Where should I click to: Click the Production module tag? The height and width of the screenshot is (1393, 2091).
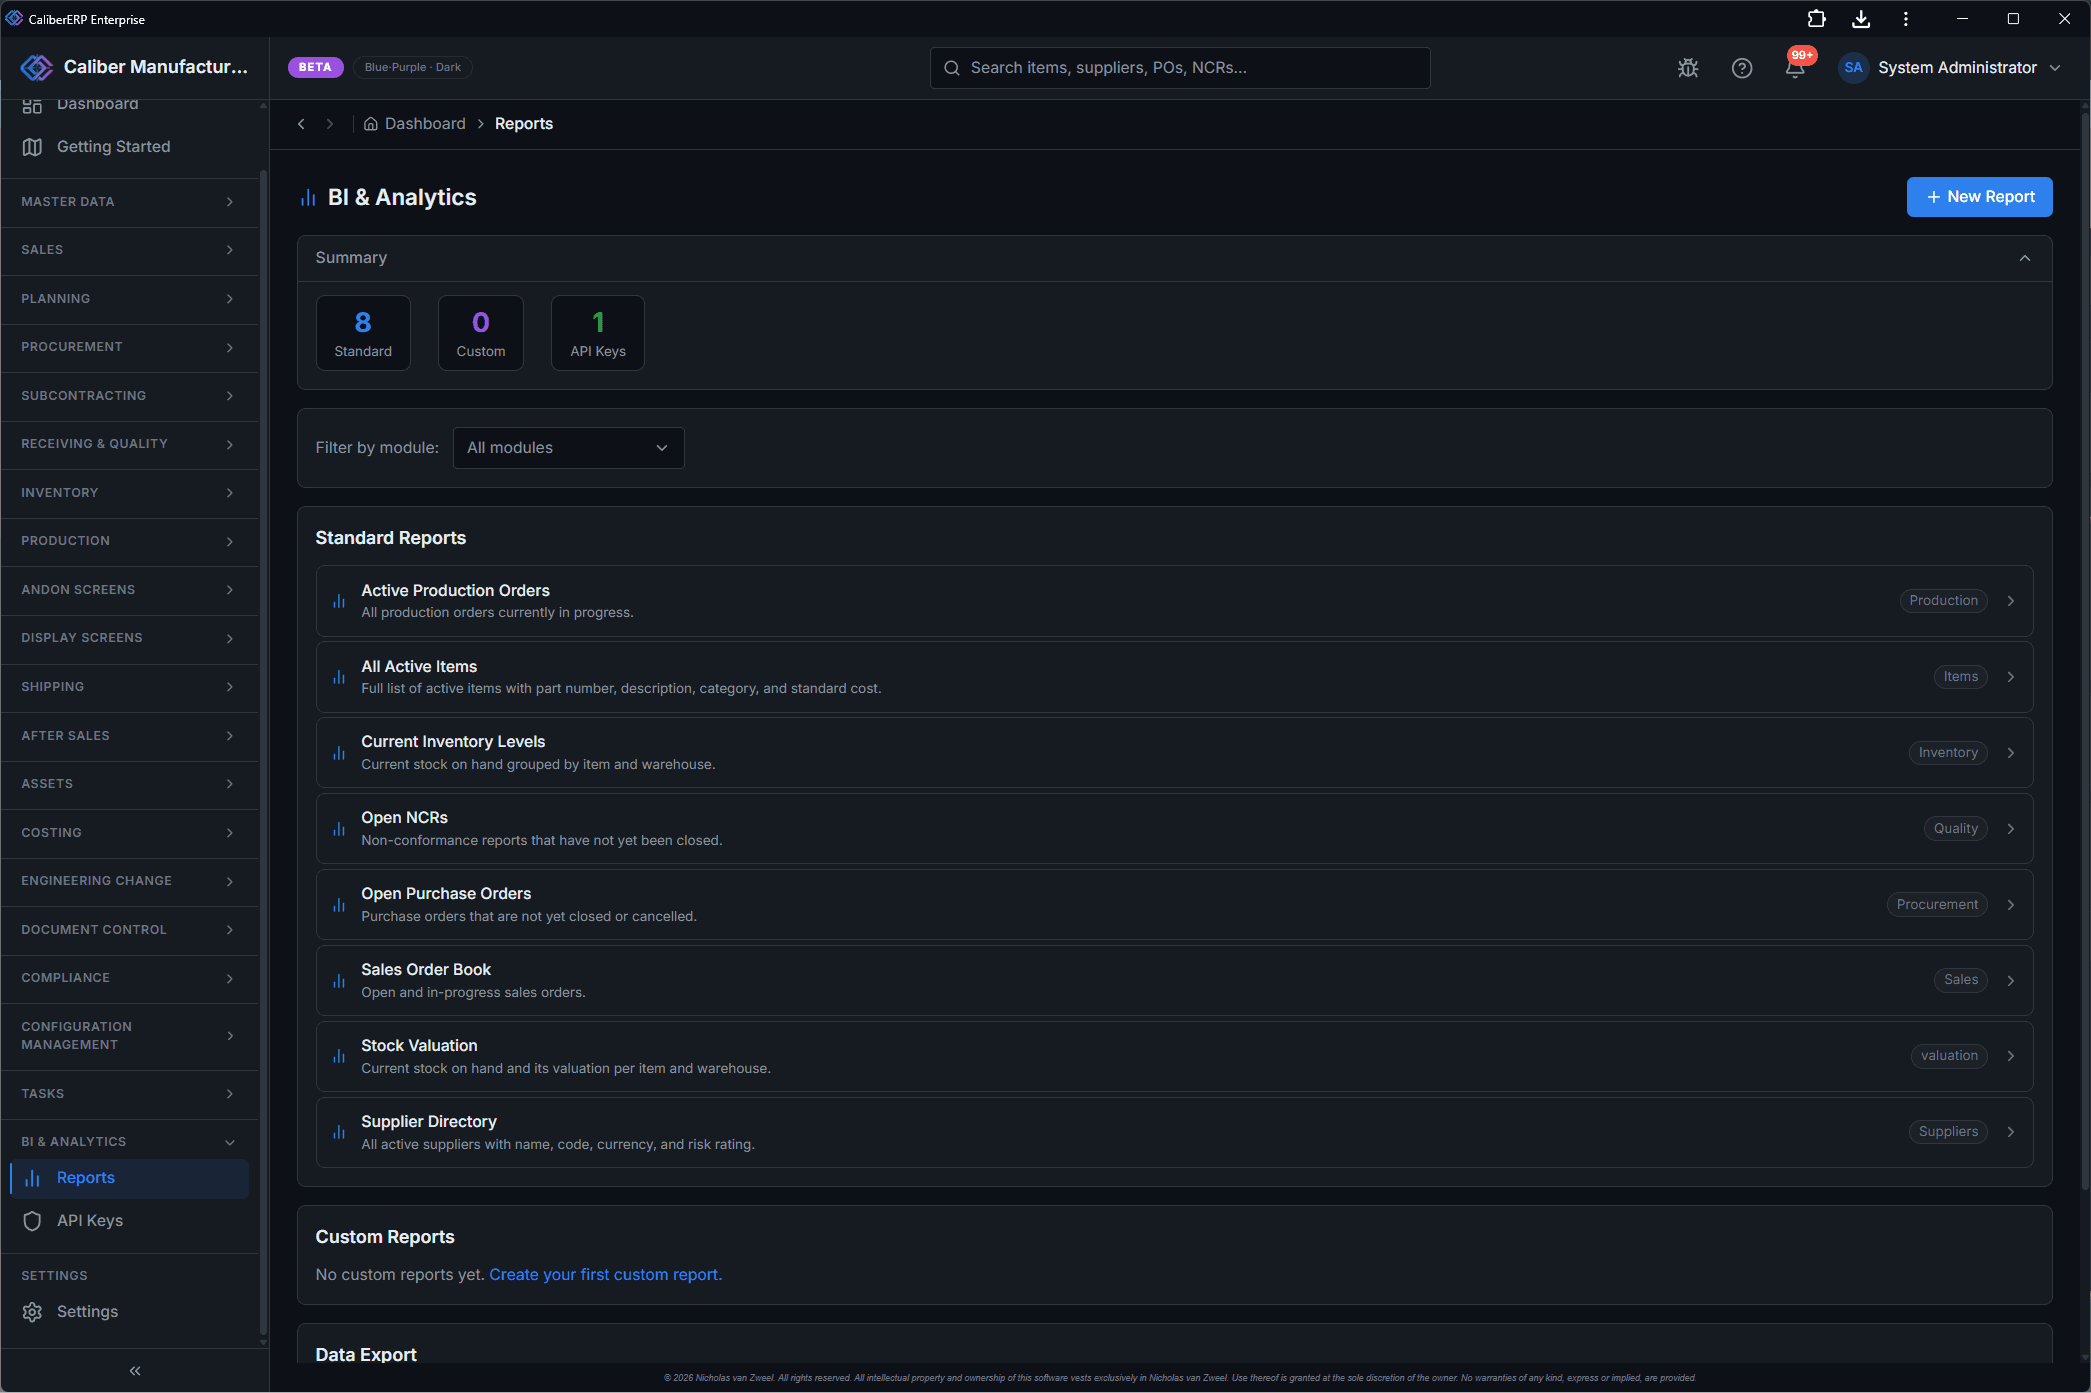click(1943, 601)
